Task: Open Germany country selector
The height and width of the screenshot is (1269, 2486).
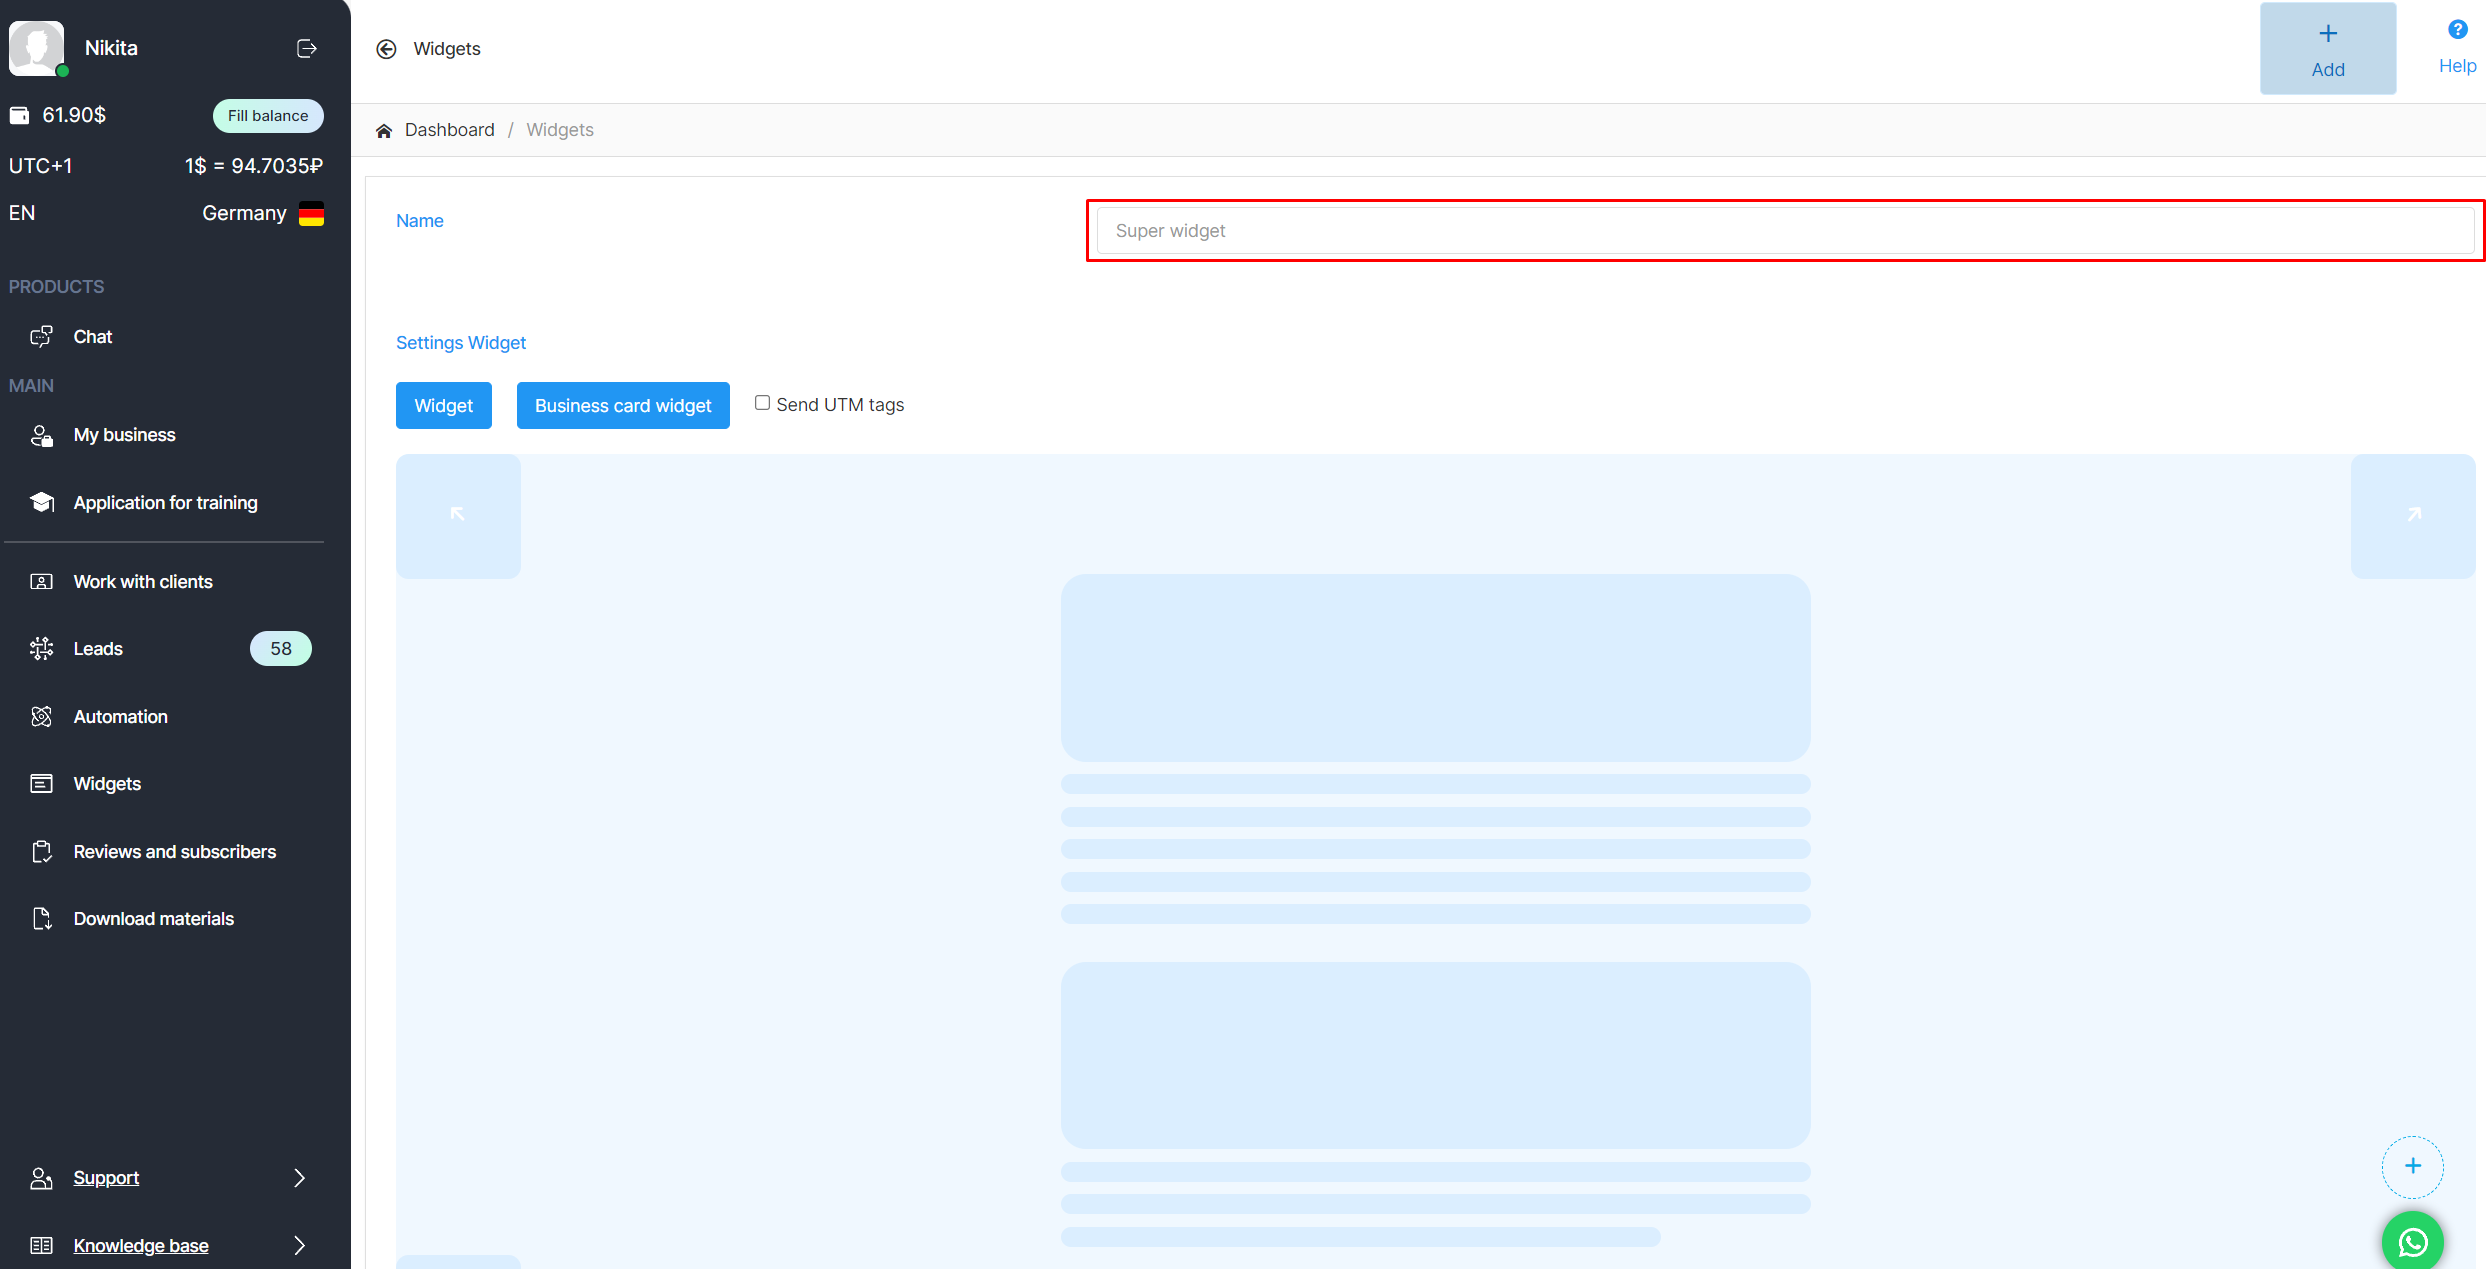Action: click(262, 213)
